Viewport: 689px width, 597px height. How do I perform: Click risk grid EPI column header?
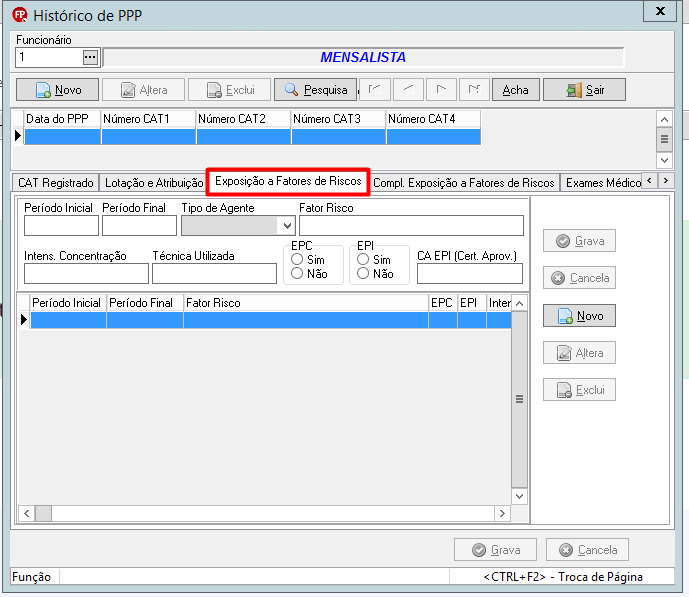[x=471, y=303]
